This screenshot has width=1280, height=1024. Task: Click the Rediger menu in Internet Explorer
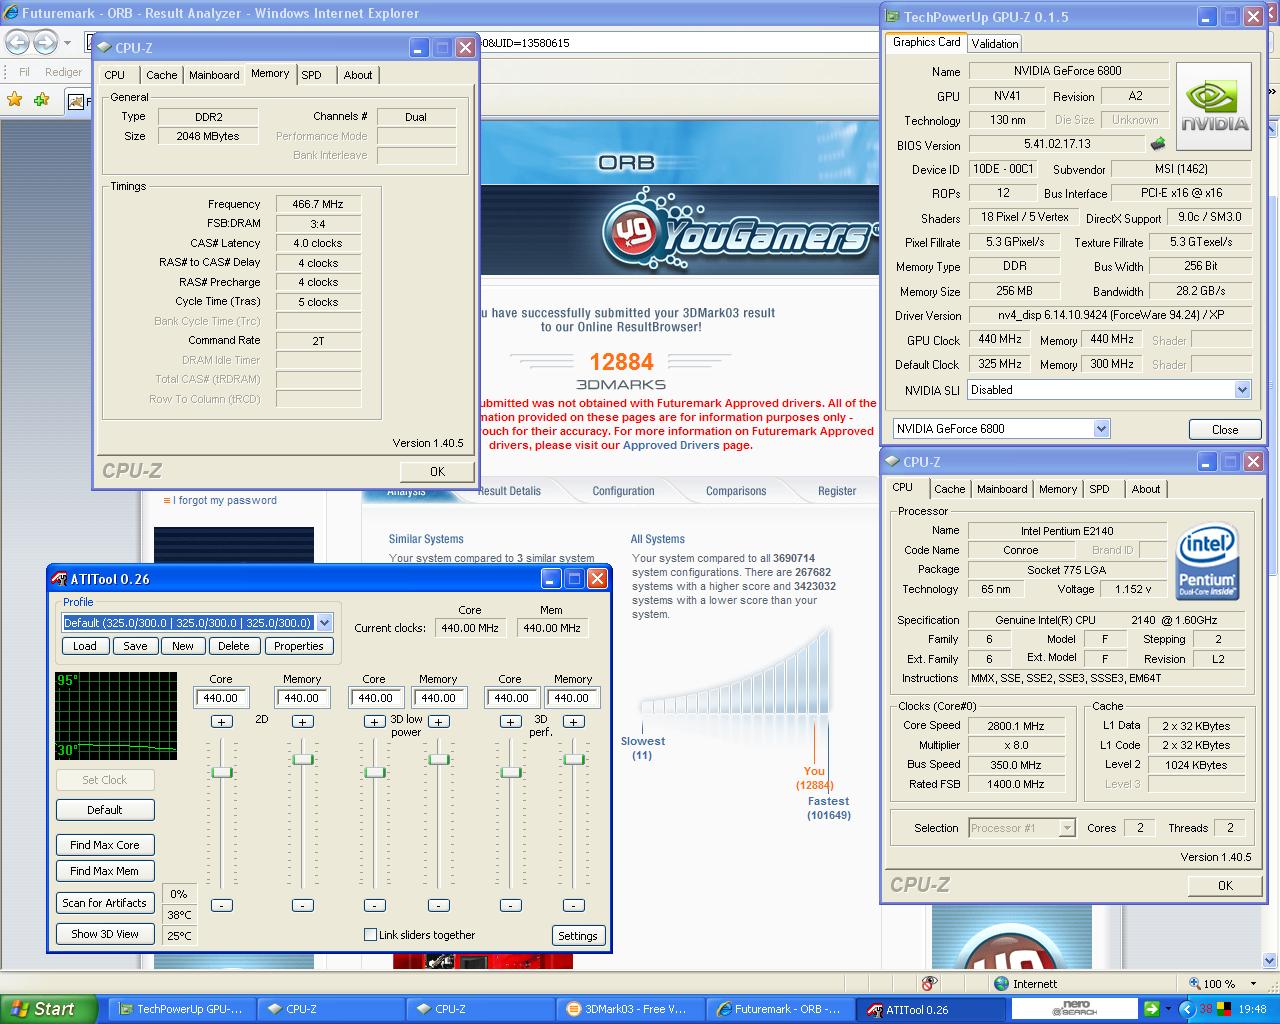coord(63,72)
